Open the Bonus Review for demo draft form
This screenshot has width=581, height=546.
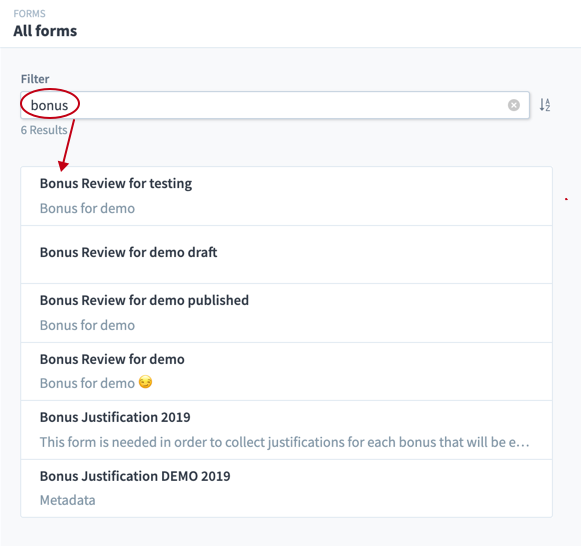tap(286, 254)
